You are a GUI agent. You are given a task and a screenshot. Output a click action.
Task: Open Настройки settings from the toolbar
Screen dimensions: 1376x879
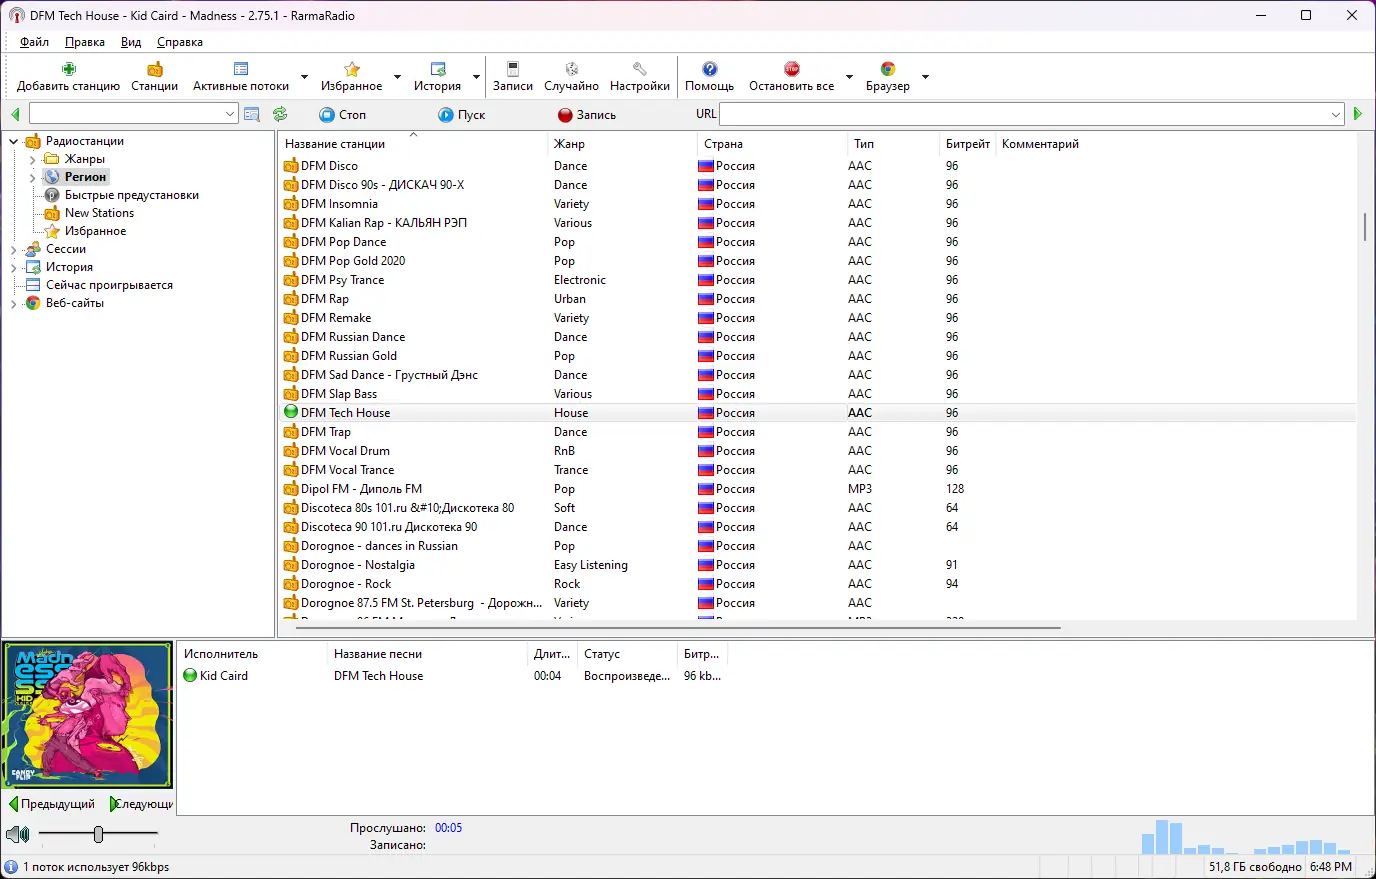tap(640, 69)
